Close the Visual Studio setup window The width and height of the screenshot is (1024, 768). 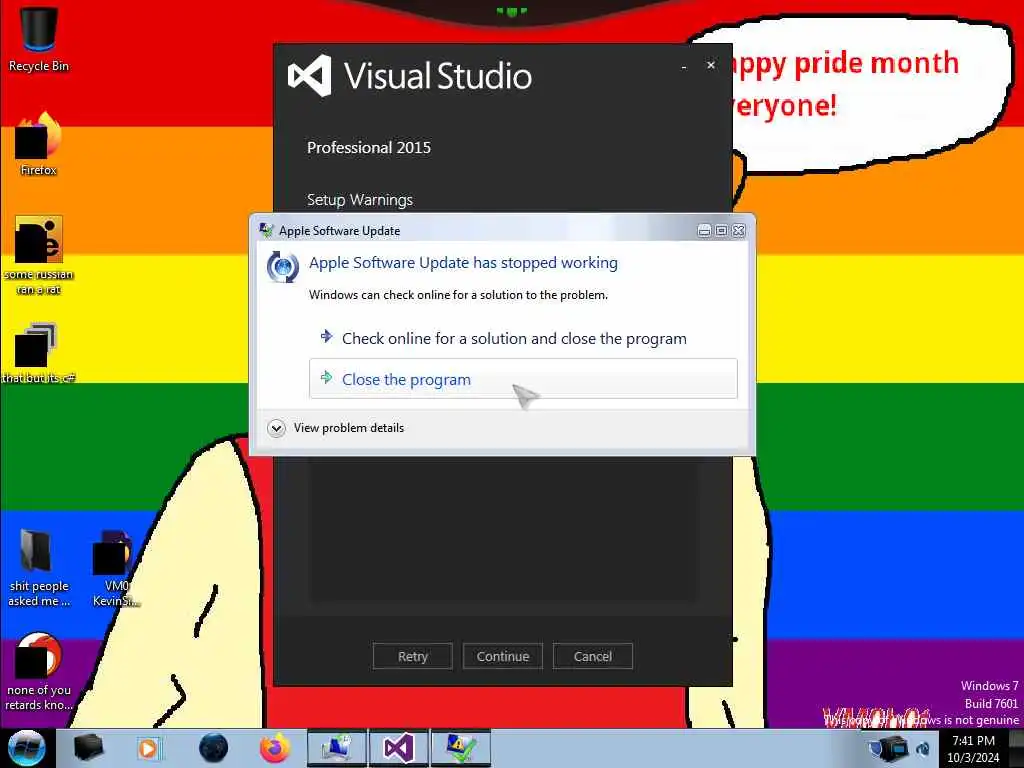coord(711,65)
